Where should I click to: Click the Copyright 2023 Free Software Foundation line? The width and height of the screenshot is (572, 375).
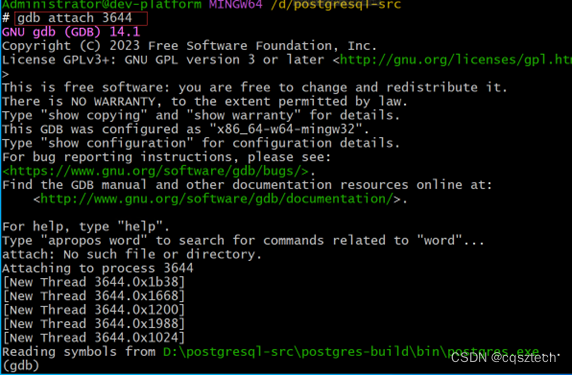pos(189,46)
